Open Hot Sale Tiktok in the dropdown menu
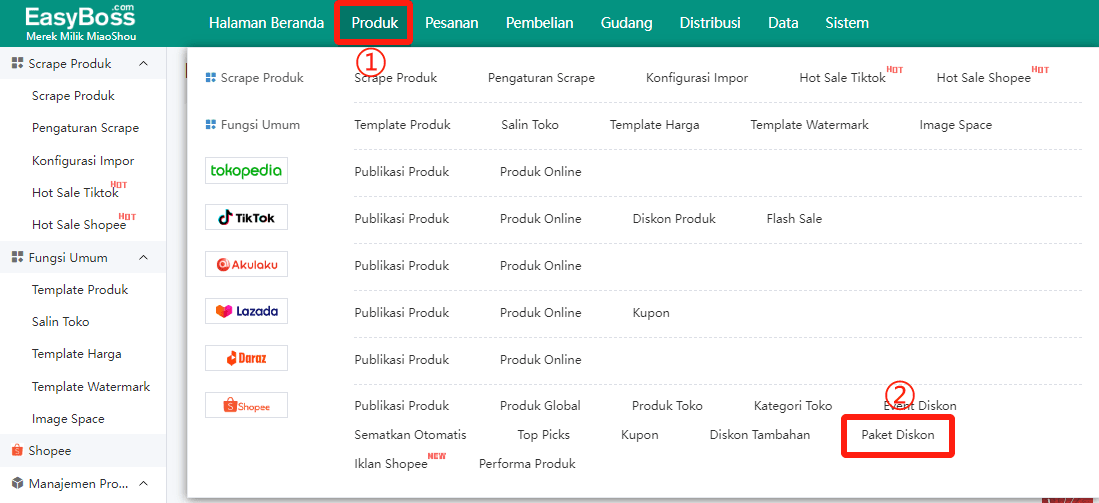1099x503 pixels. (x=842, y=78)
